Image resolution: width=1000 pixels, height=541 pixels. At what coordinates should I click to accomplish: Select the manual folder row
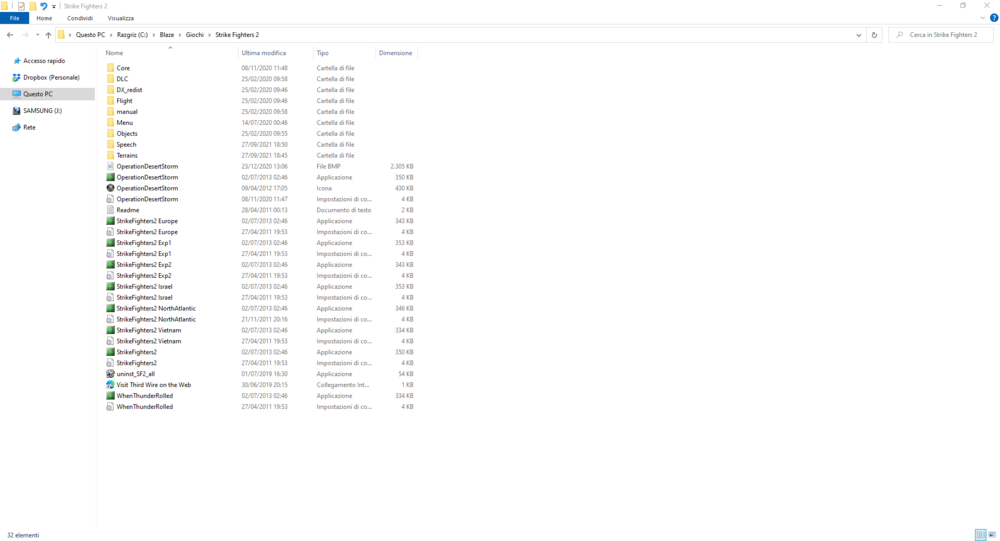pyautogui.click(x=260, y=112)
